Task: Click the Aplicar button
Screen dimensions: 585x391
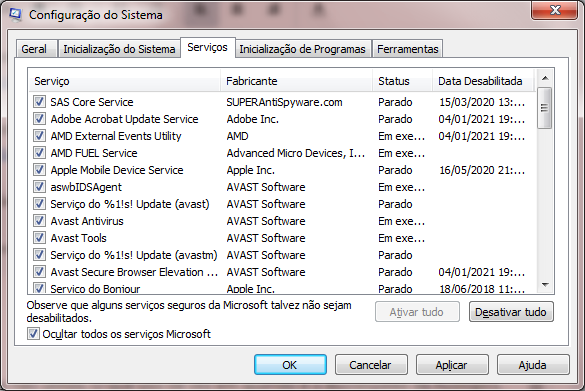Action: (452, 365)
